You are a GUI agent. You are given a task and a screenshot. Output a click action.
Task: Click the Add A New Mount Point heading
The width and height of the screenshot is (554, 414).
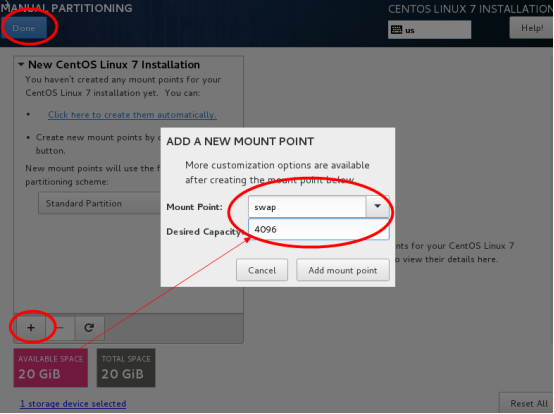pyautogui.click(x=240, y=141)
